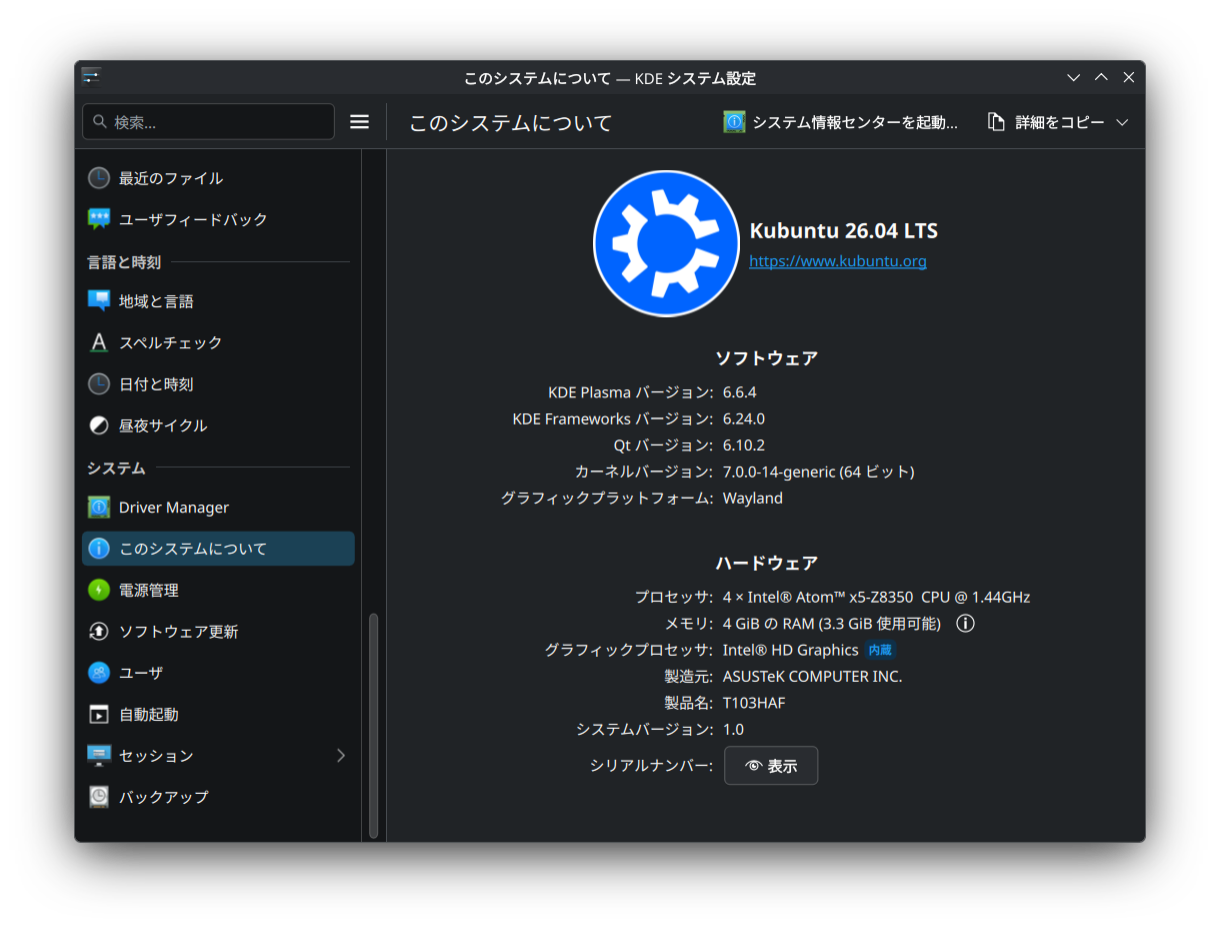Click the 検索 search input field
Screen dimensions: 1220x930
208,122
